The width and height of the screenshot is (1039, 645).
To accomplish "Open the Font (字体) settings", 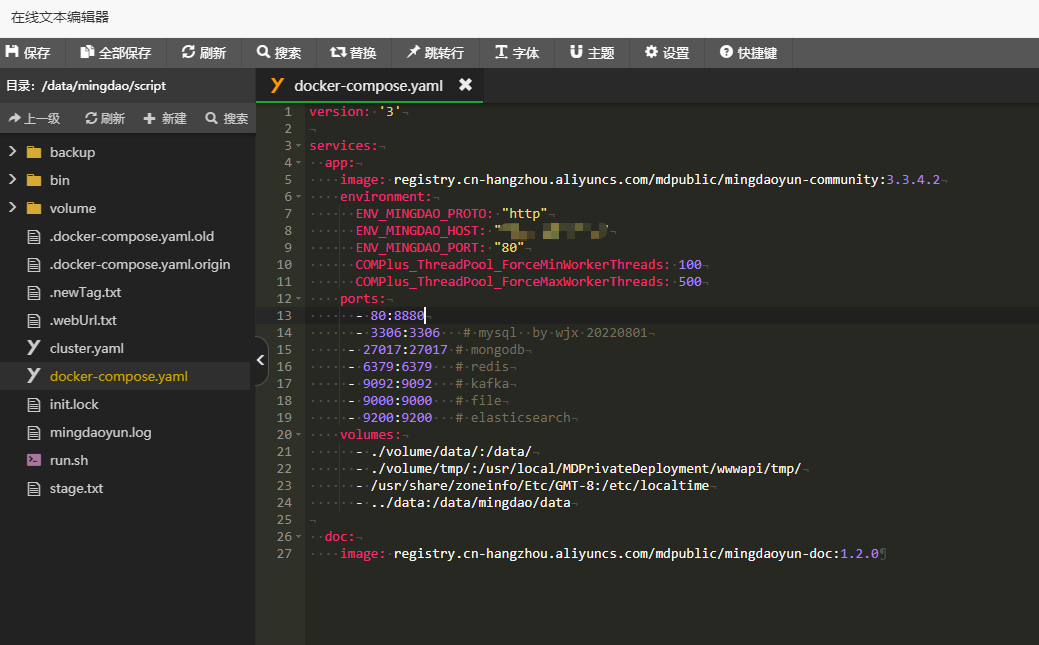I will coord(517,53).
